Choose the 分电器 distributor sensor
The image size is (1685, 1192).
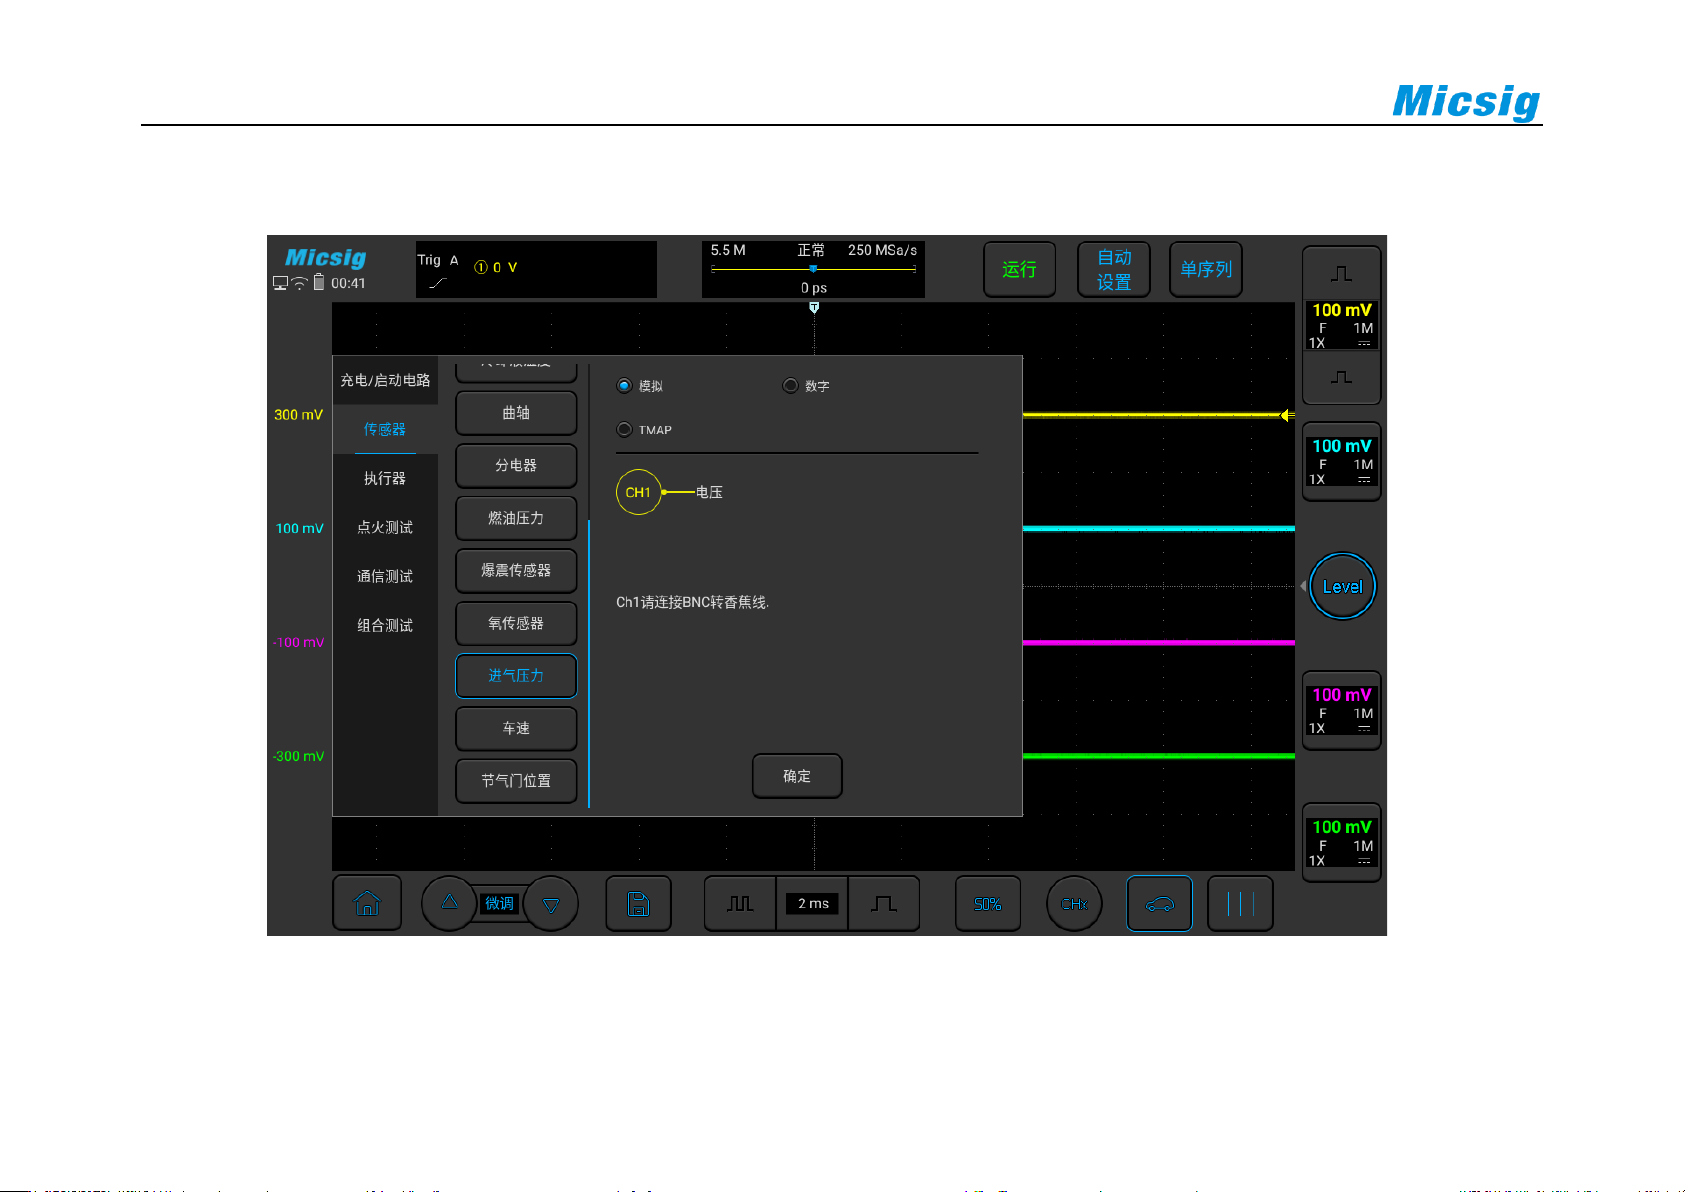[516, 465]
